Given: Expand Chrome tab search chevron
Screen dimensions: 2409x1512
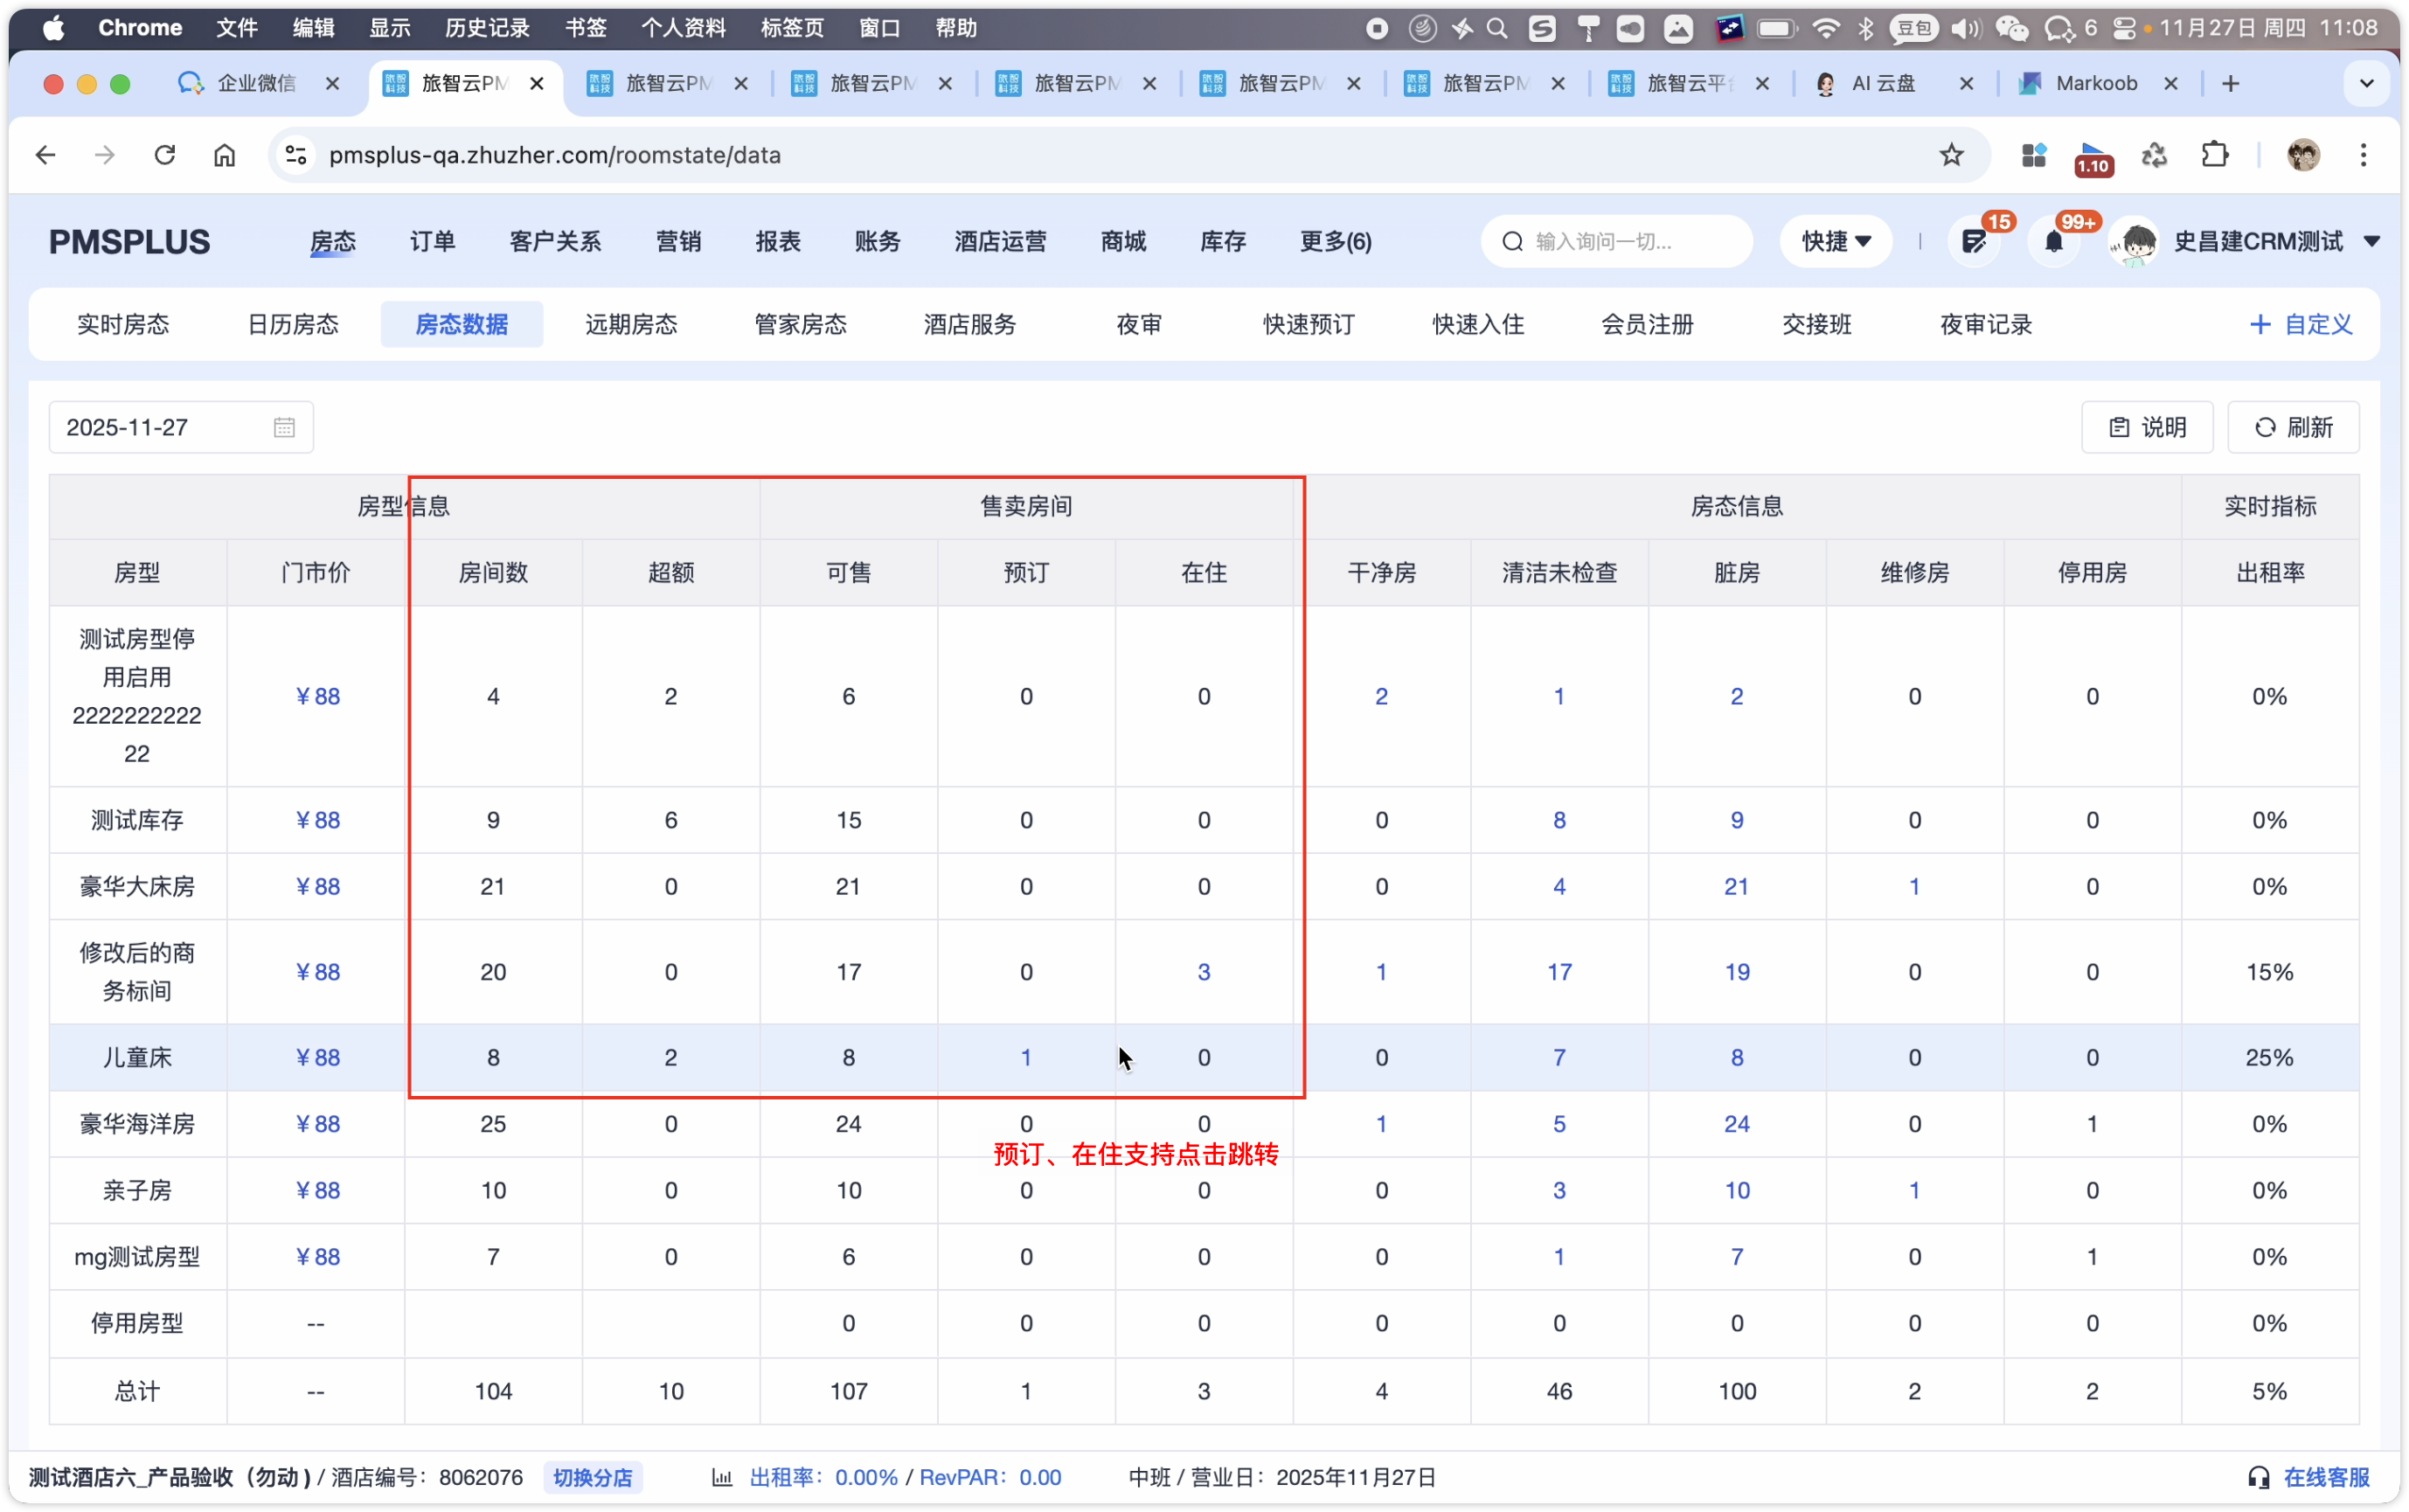Looking at the screenshot, I should [x=2366, y=83].
